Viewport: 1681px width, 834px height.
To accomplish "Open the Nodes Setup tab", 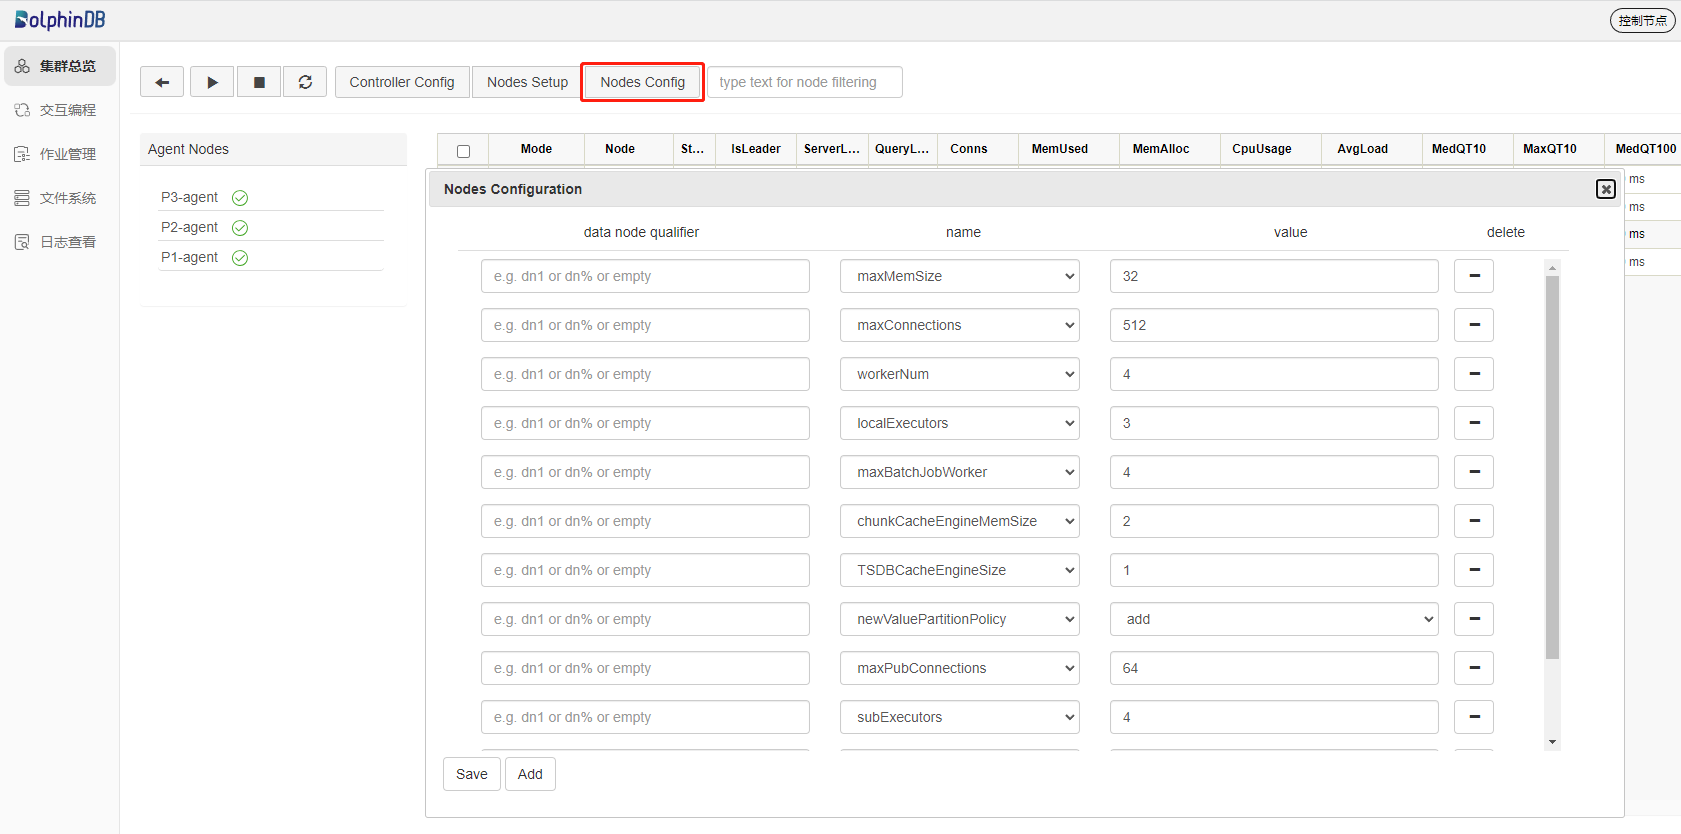I will (x=527, y=82).
